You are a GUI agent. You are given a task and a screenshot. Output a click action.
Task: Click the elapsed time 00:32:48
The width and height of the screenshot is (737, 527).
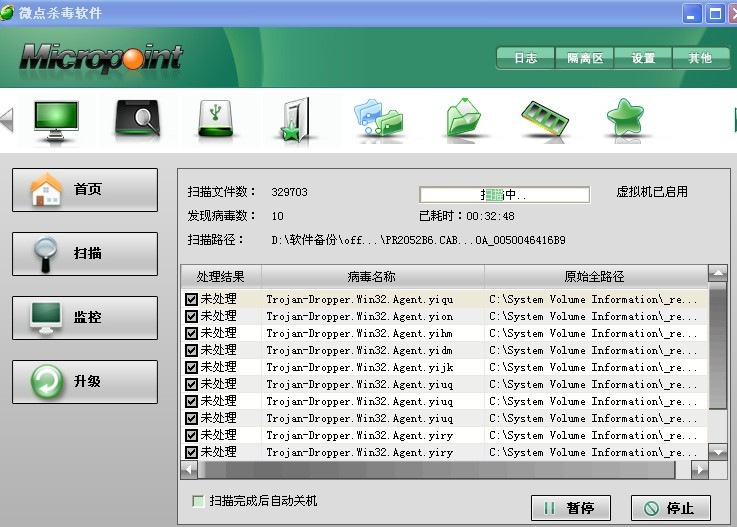pos(490,216)
